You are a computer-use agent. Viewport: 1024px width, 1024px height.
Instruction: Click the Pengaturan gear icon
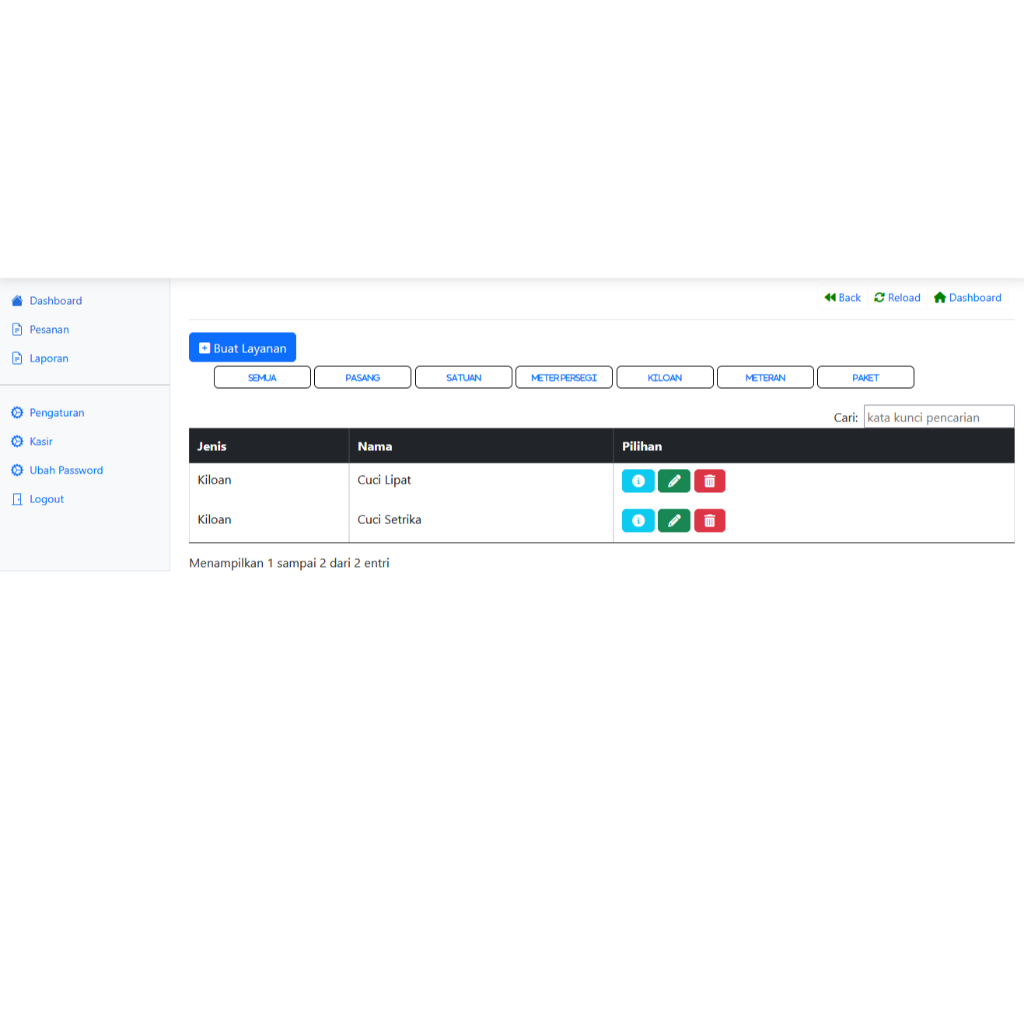(17, 413)
